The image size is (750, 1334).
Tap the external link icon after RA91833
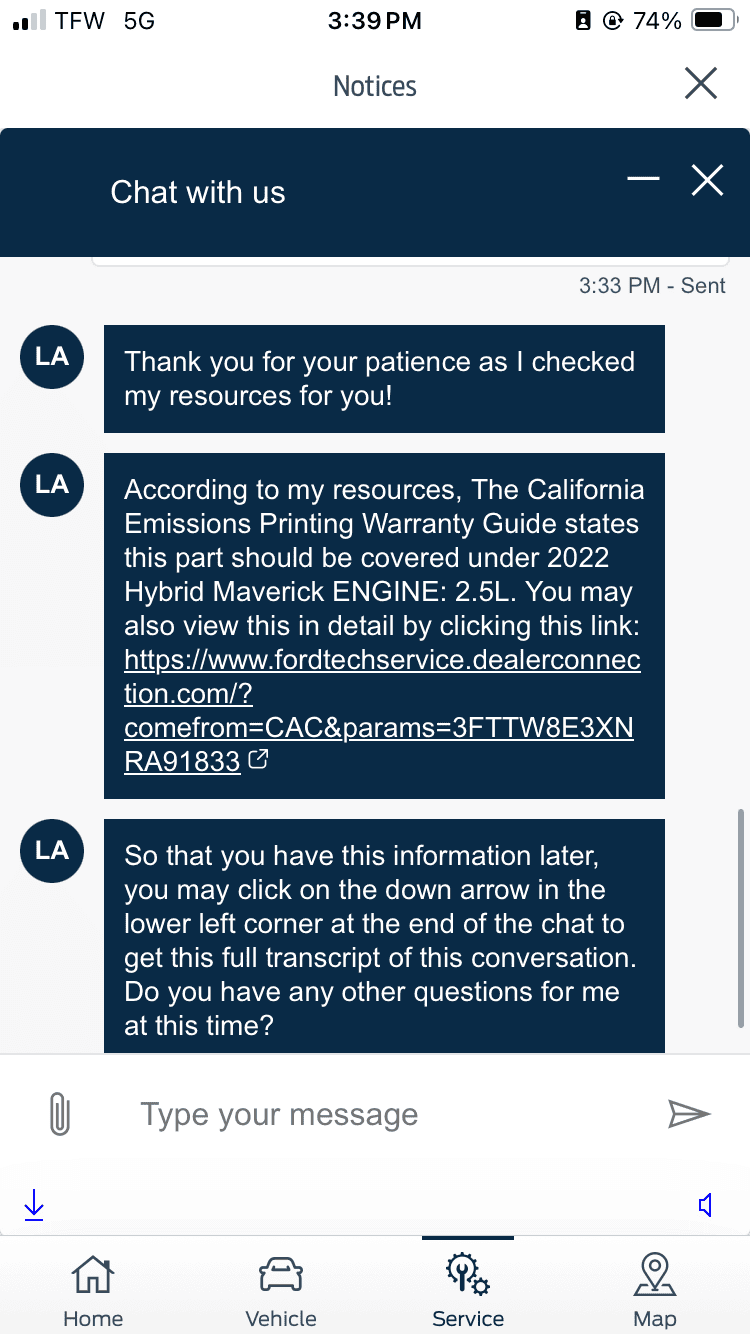[x=258, y=761]
